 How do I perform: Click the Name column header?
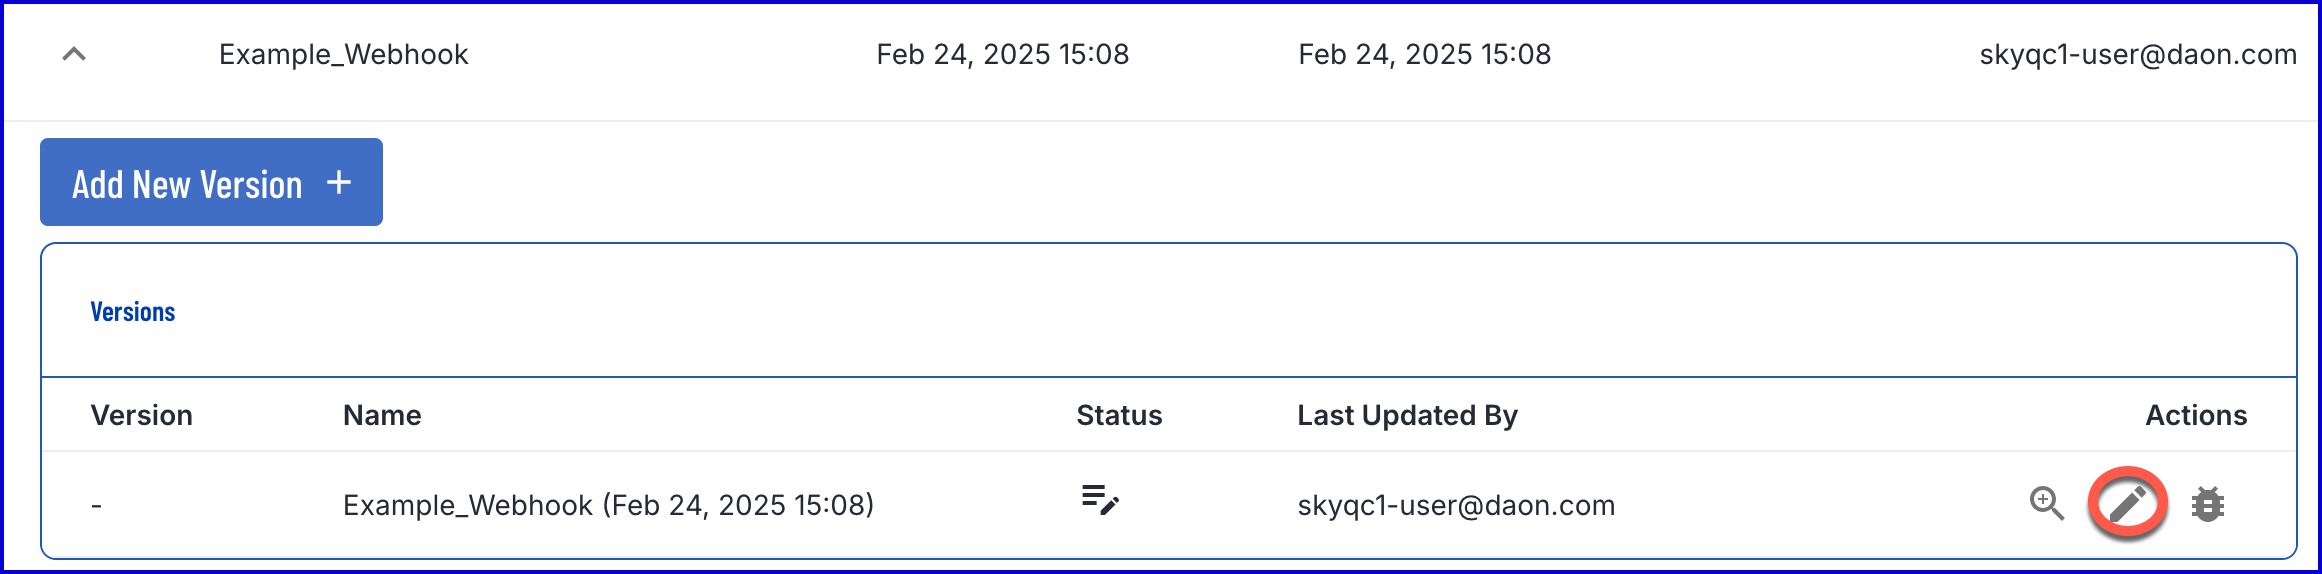382,415
